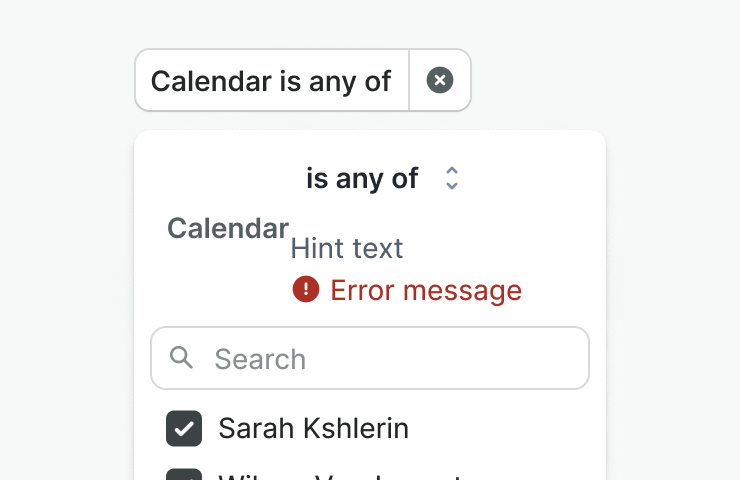Viewport: 740px width, 480px height.
Task: Focus the Search input field
Action: tap(390, 358)
